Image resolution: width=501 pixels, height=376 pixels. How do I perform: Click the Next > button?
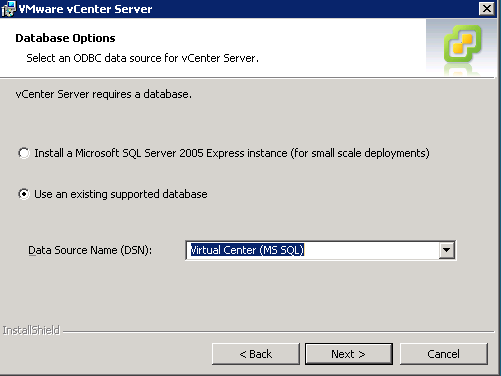coord(349,354)
